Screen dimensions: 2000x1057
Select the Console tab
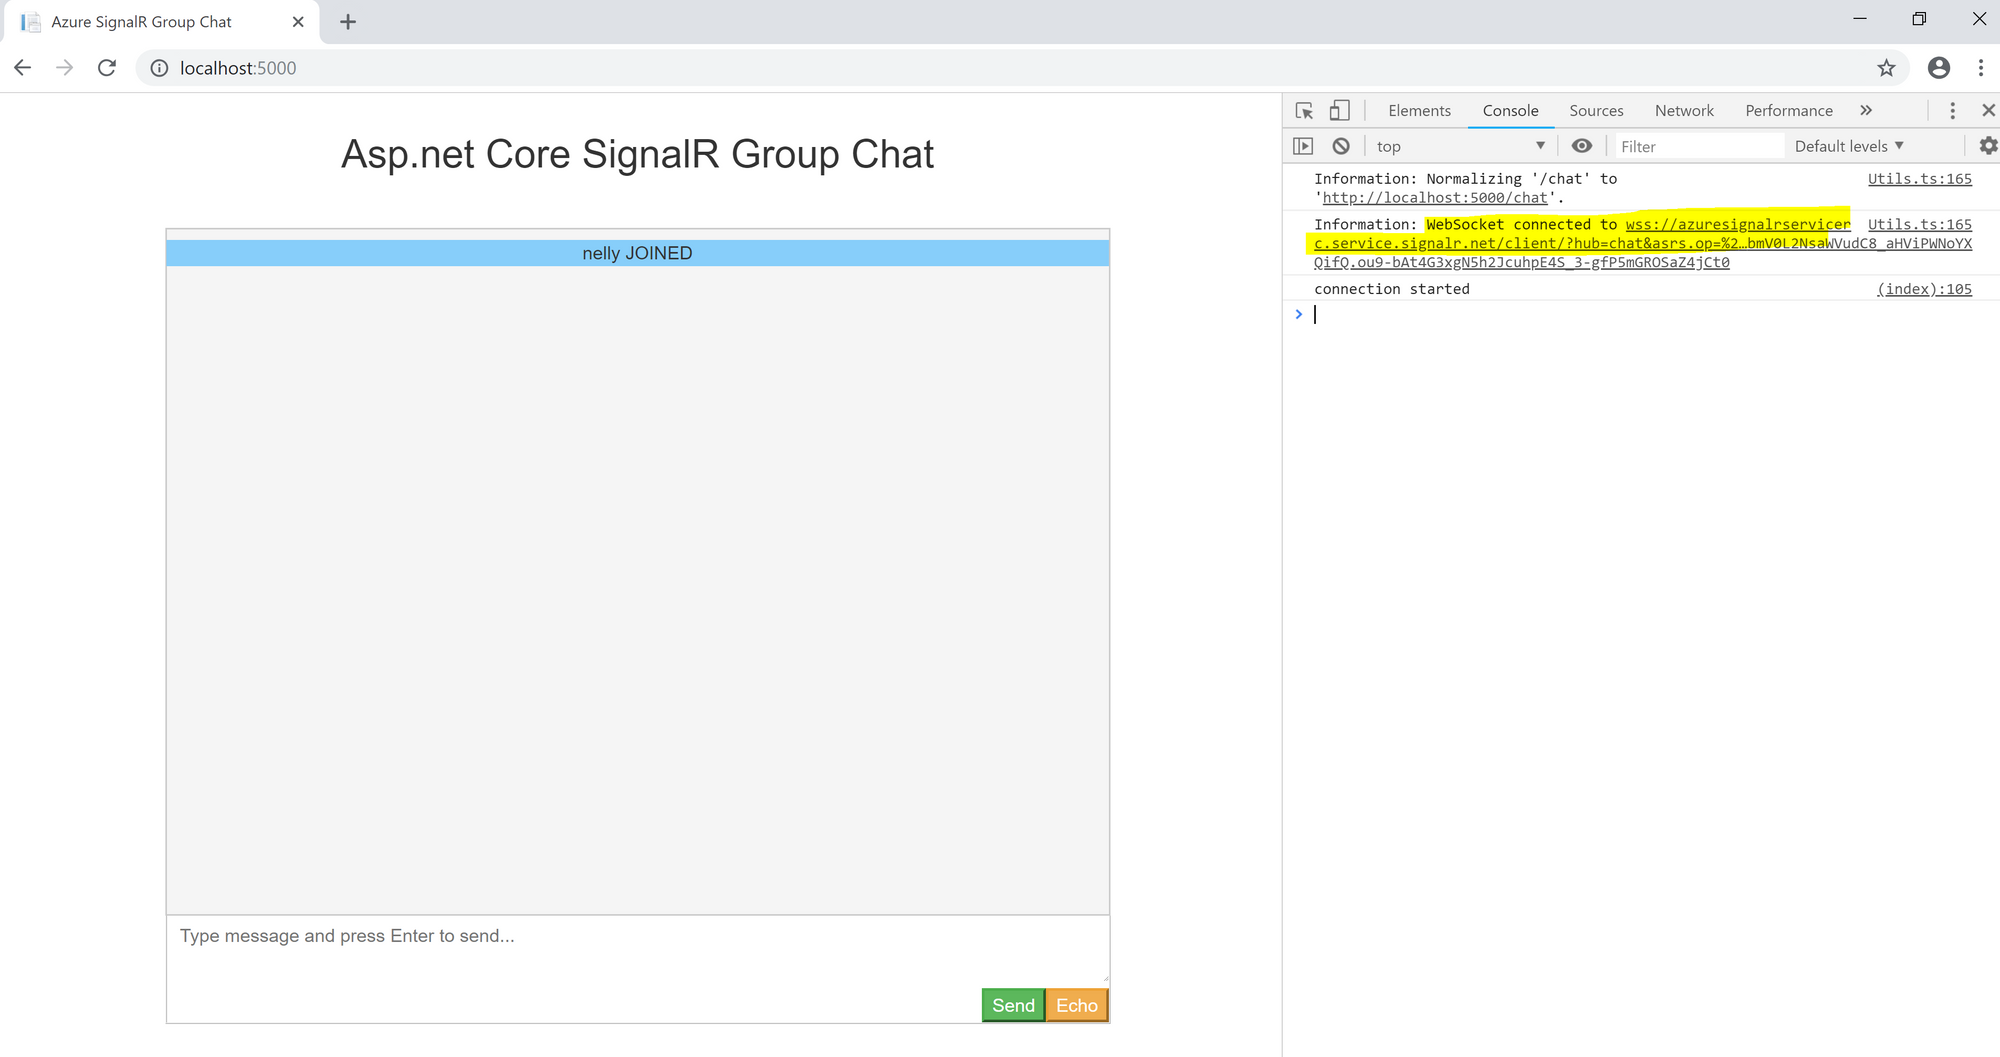coord(1510,111)
